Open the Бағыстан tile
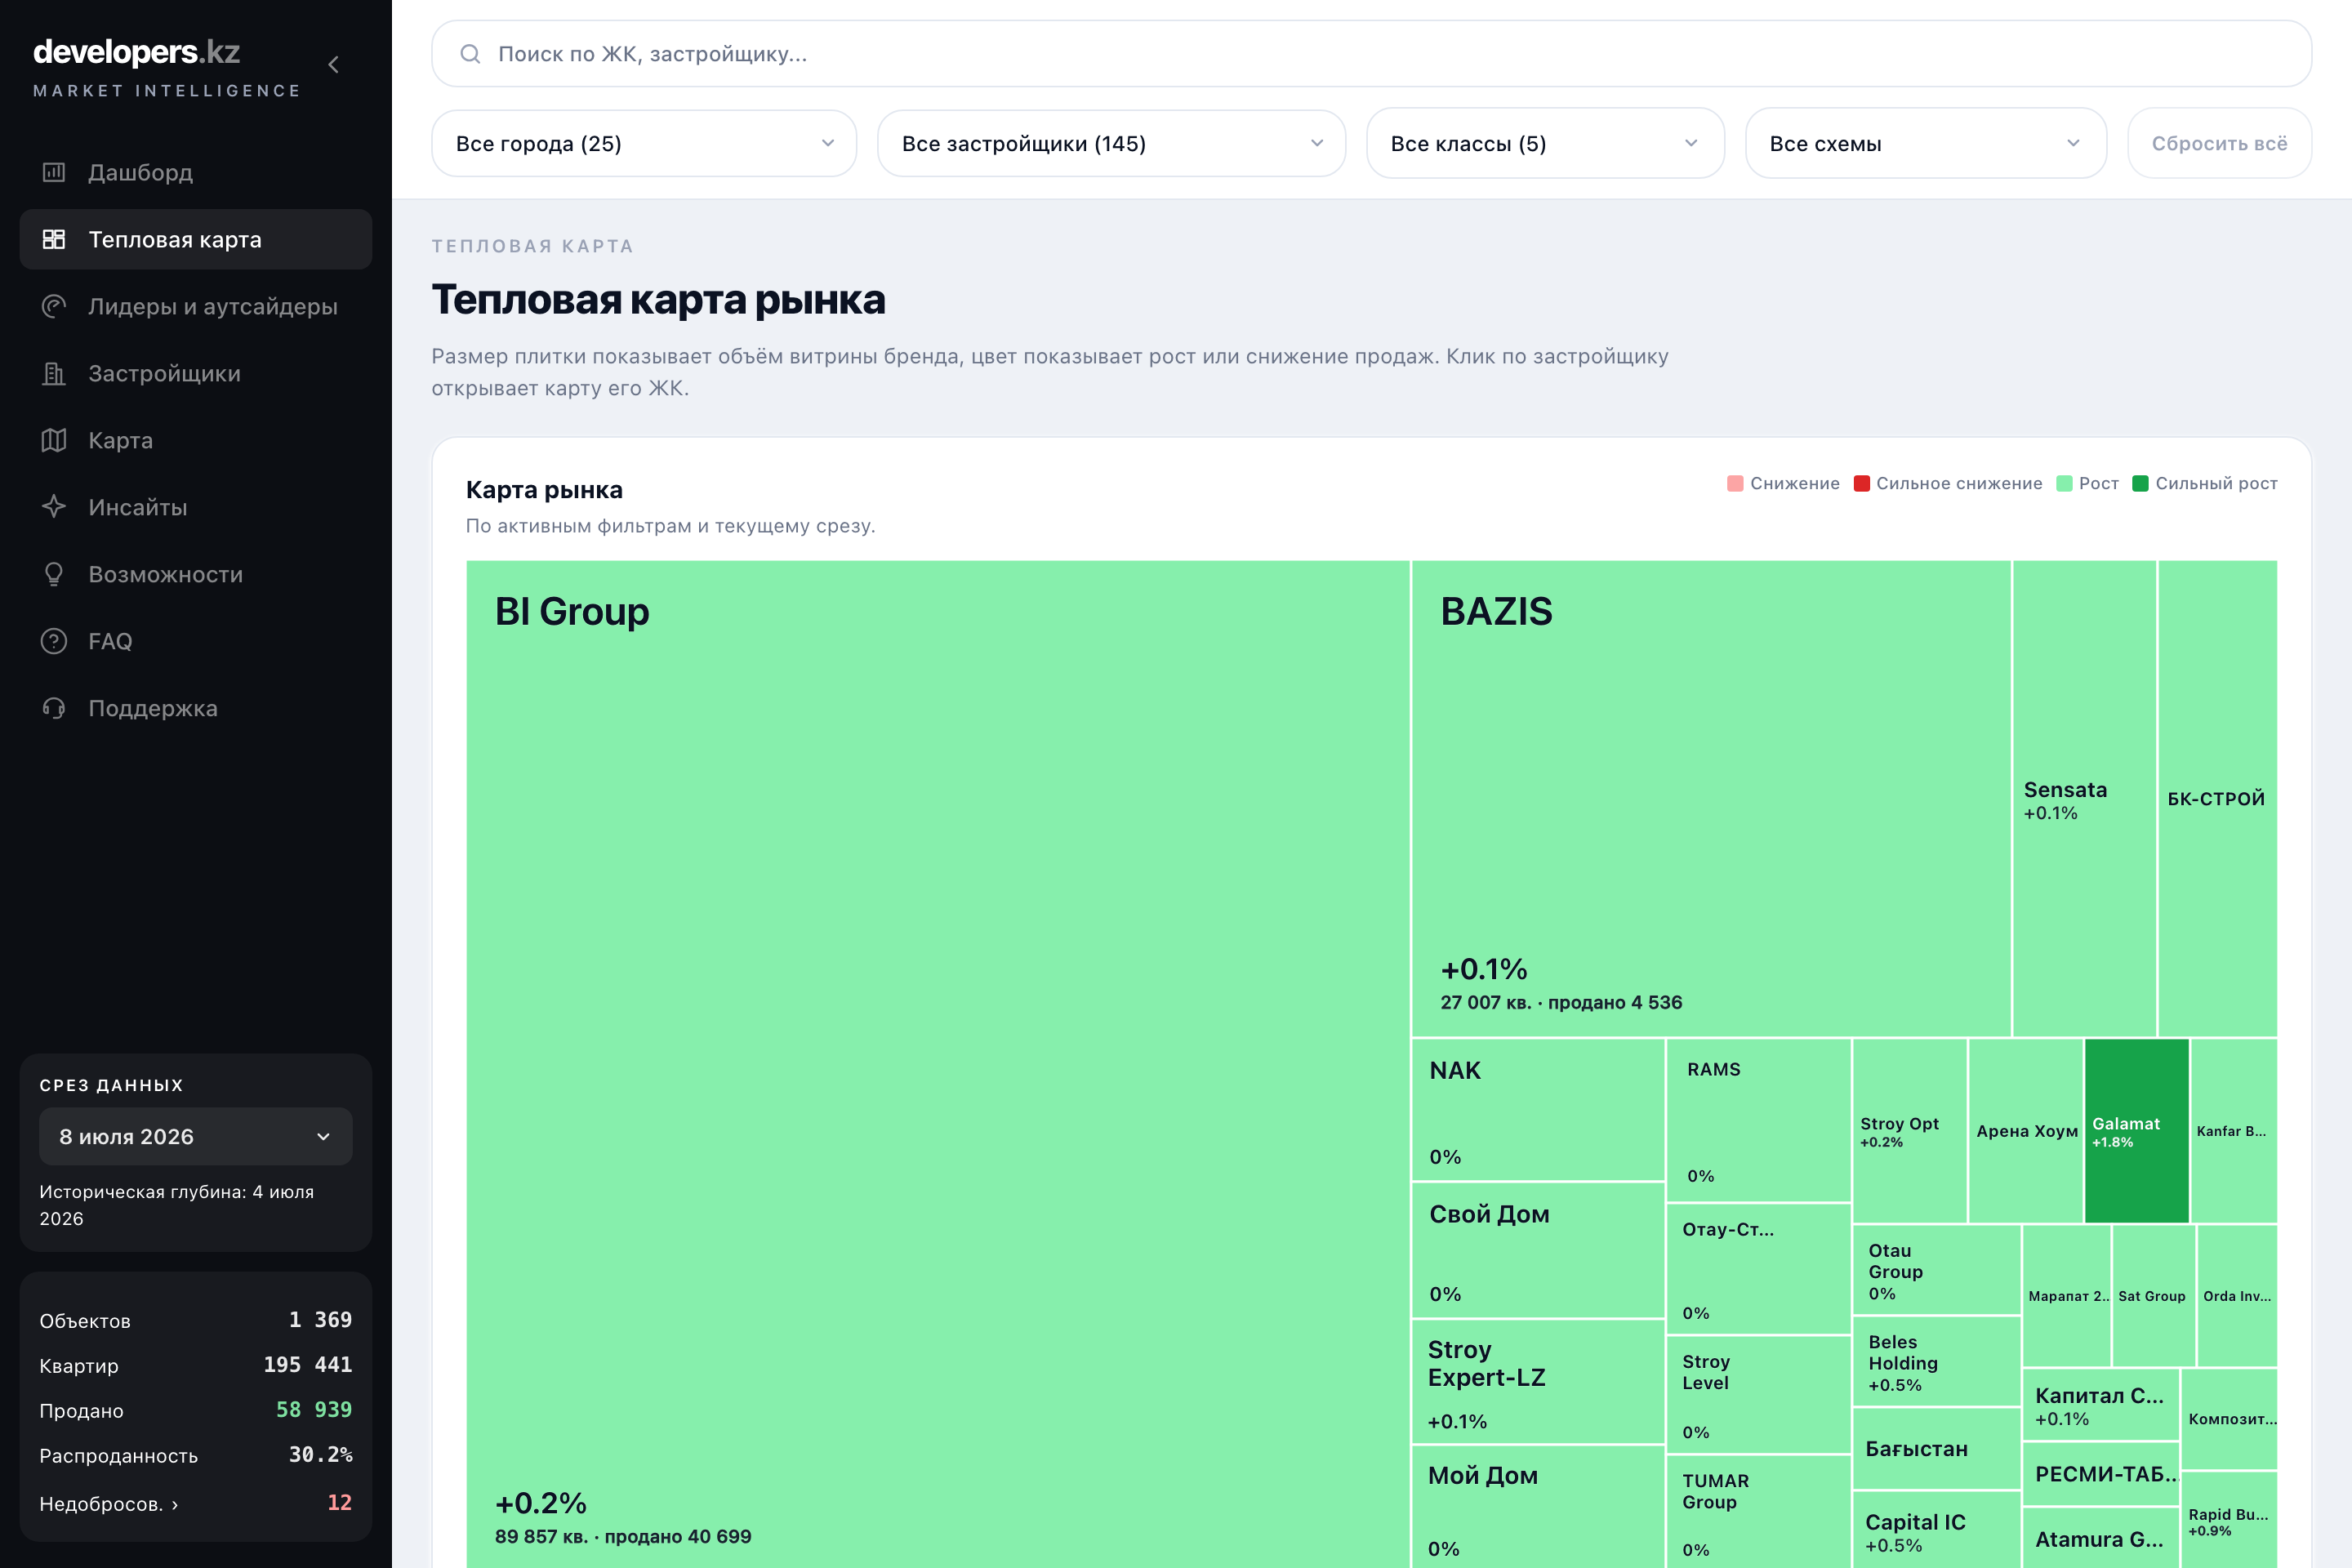Image resolution: width=2352 pixels, height=1568 pixels. (1936, 1449)
